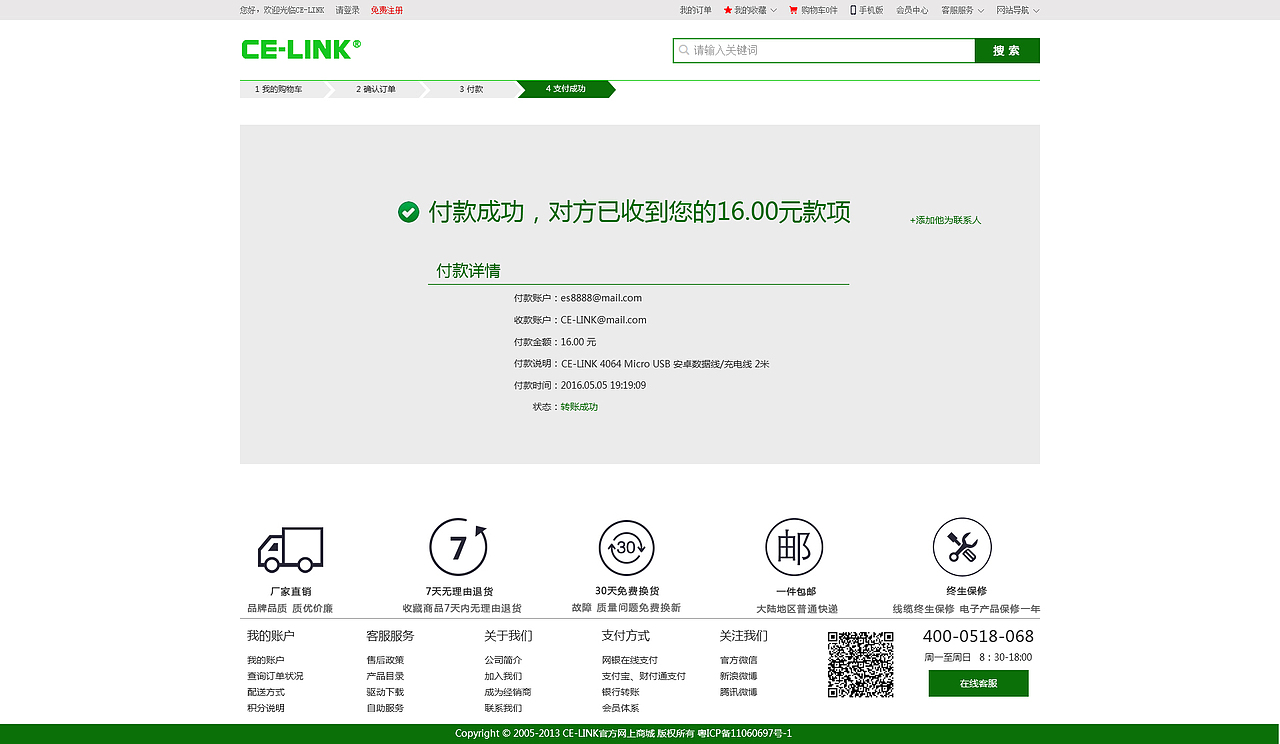Viewport: 1280px width, 744px height.
Task: Click the 请登录 link
Action: pyautogui.click(x=347, y=10)
